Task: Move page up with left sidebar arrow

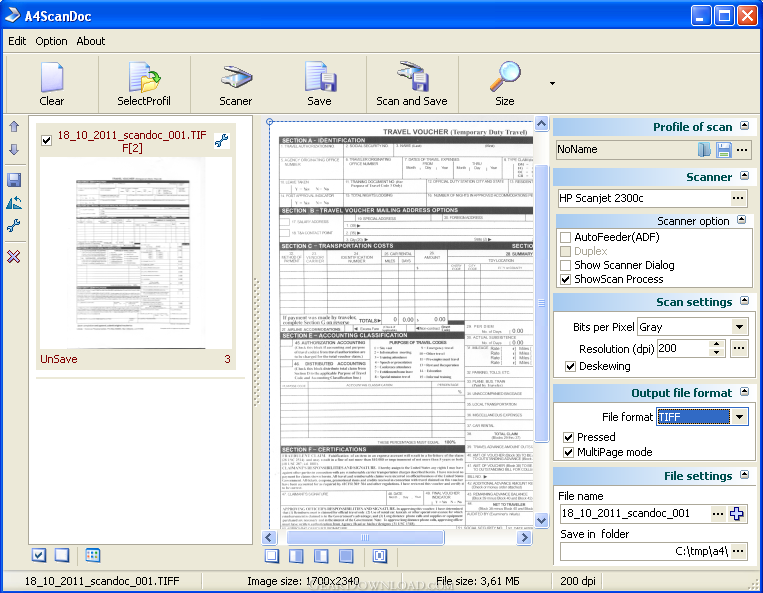Action: point(14,127)
